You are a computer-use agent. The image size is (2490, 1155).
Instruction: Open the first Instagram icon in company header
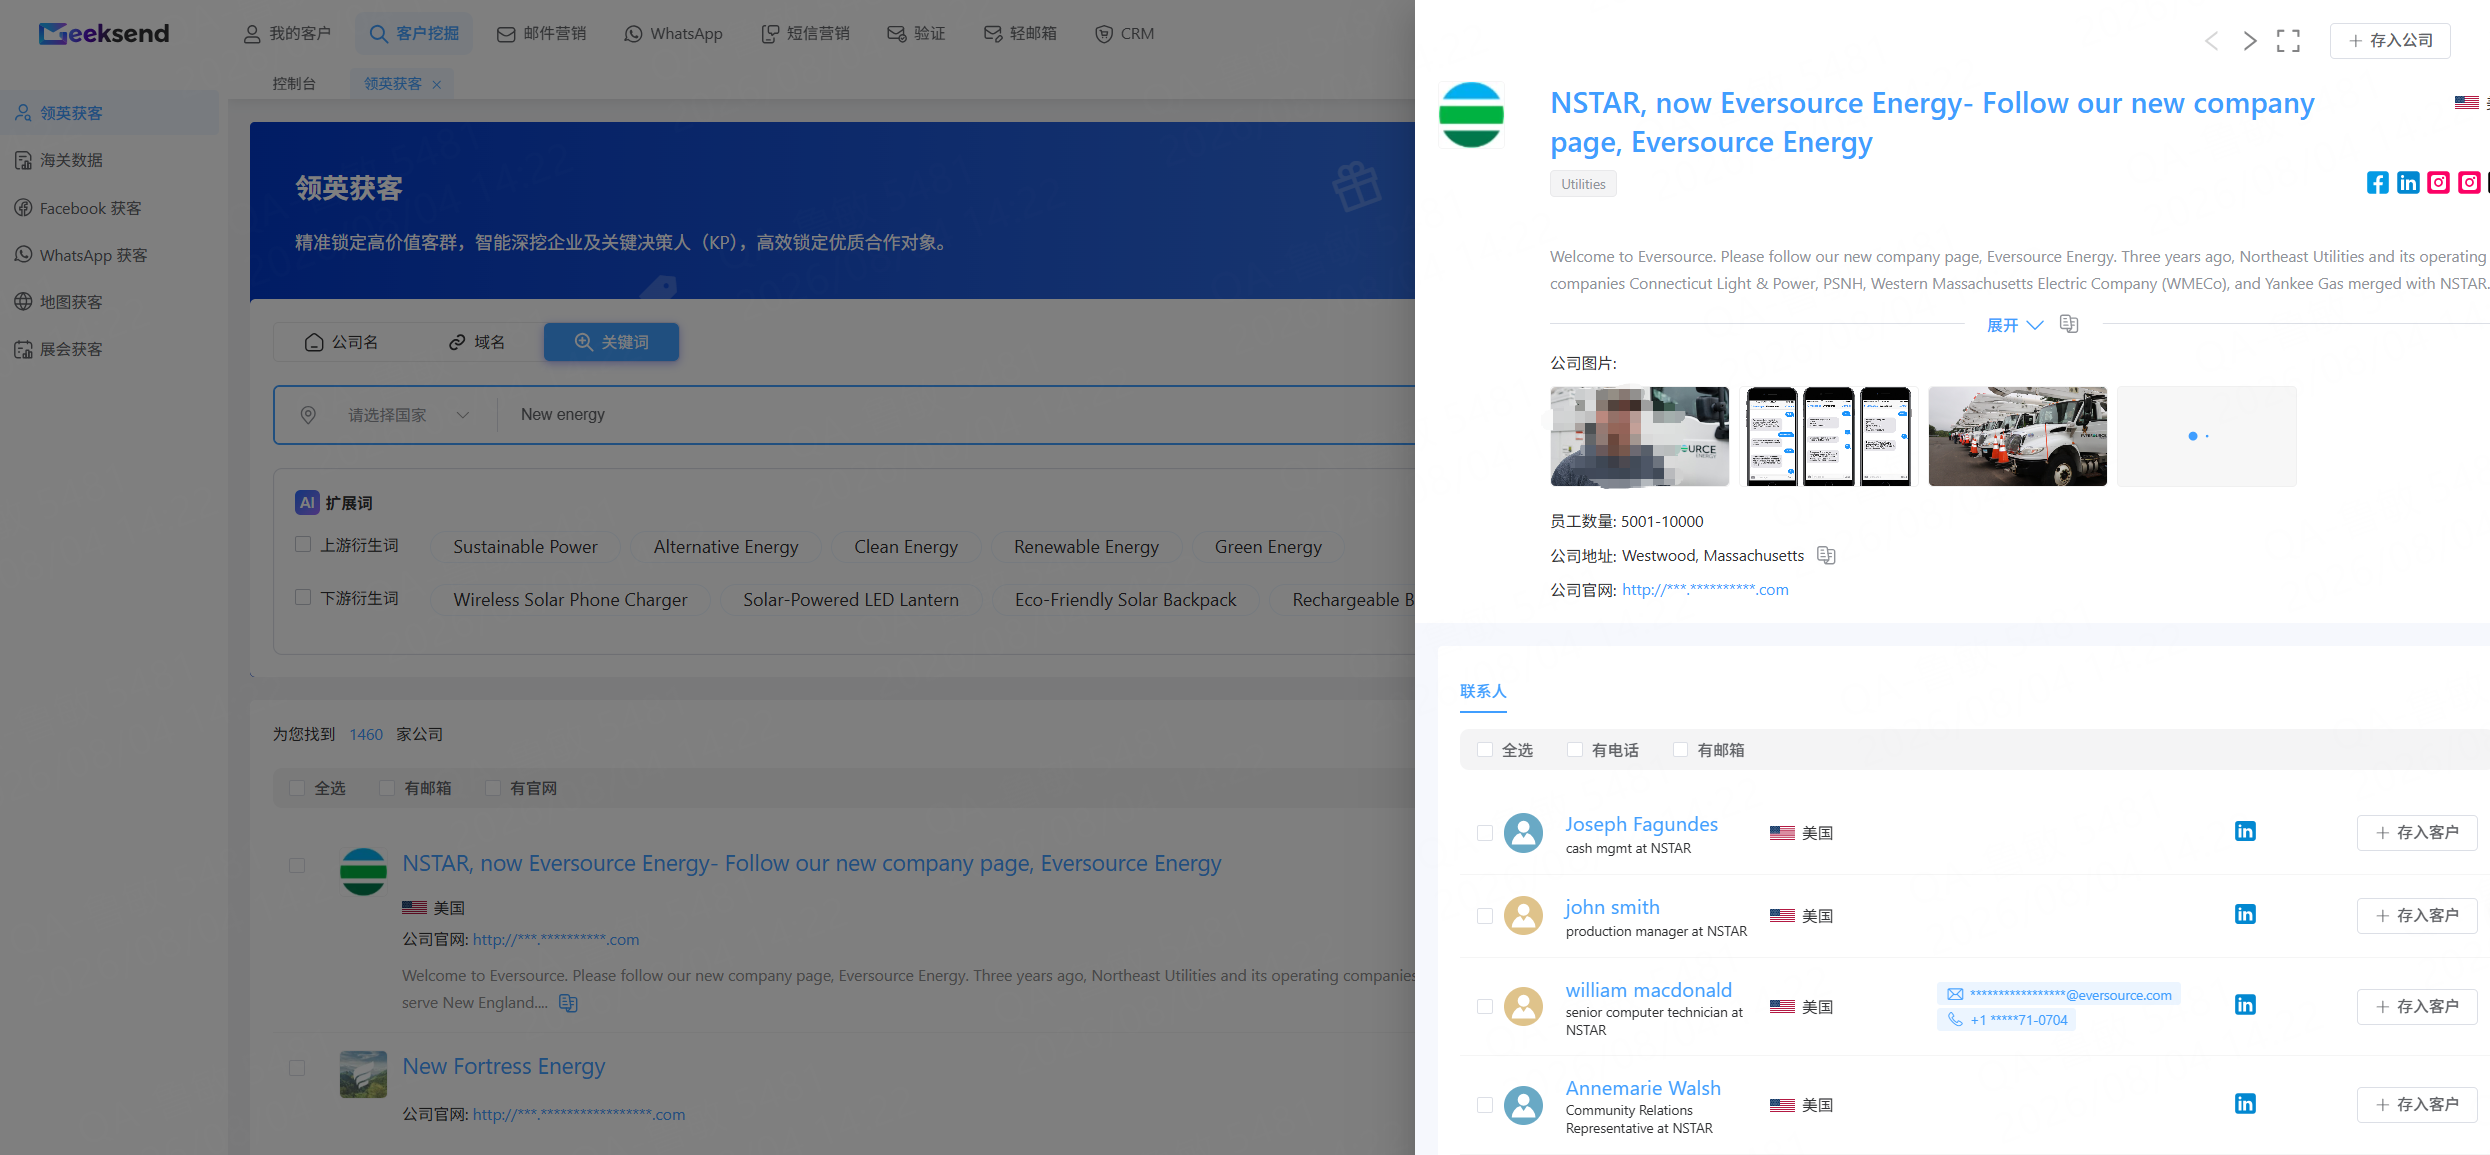click(x=2439, y=182)
